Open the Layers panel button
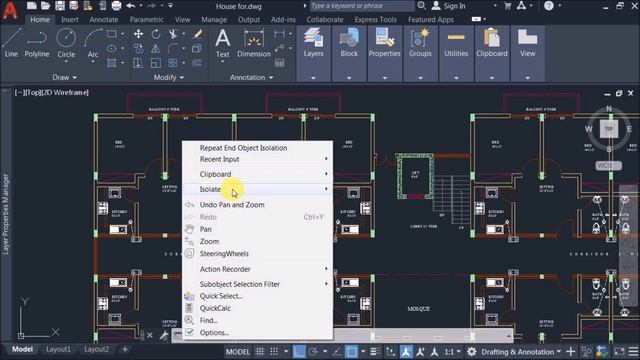Screen dimensions: 640x360 [x=313, y=53]
